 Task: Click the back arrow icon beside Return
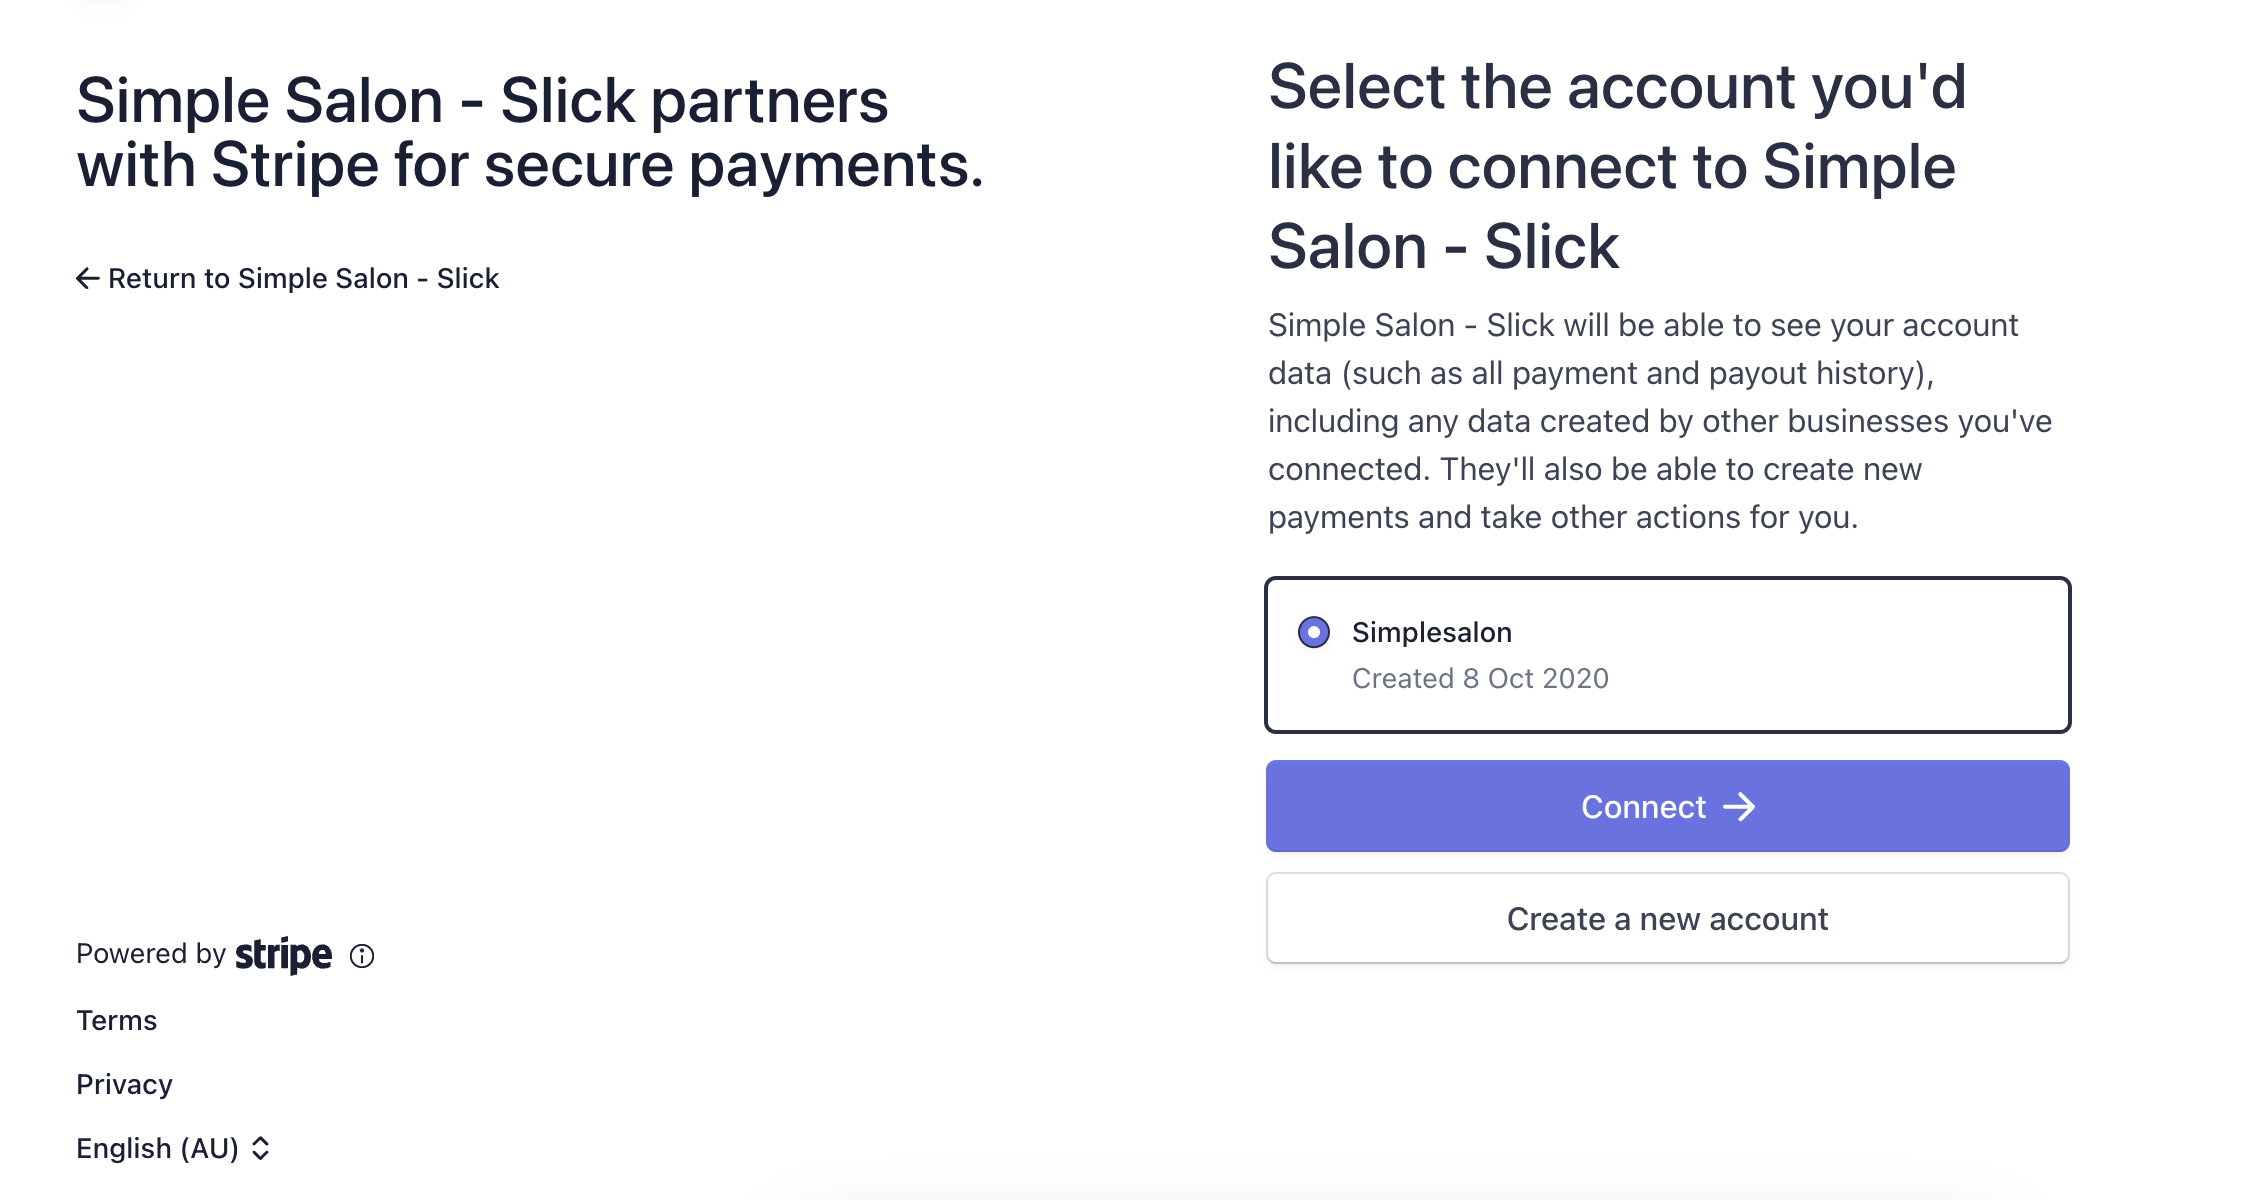[x=88, y=278]
